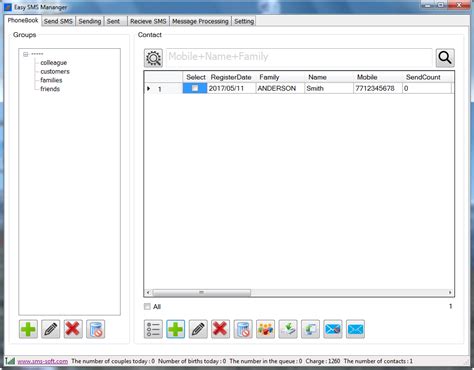Select the friends group
The height and width of the screenshot is (370, 474).
click(50, 89)
